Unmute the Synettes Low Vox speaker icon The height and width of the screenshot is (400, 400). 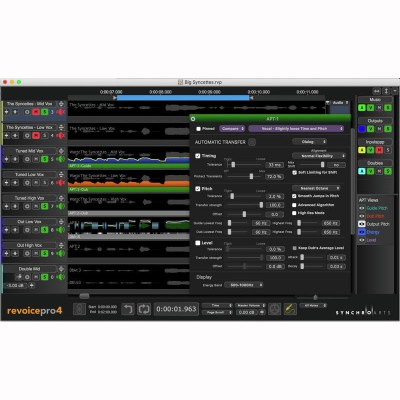coord(60,136)
